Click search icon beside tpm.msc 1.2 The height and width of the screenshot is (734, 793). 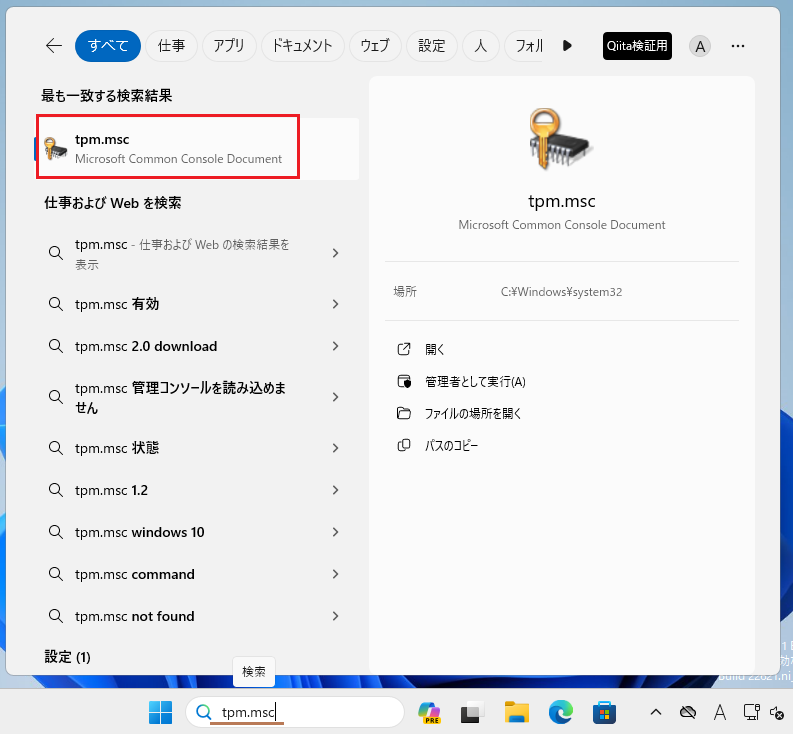click(56, 490)
